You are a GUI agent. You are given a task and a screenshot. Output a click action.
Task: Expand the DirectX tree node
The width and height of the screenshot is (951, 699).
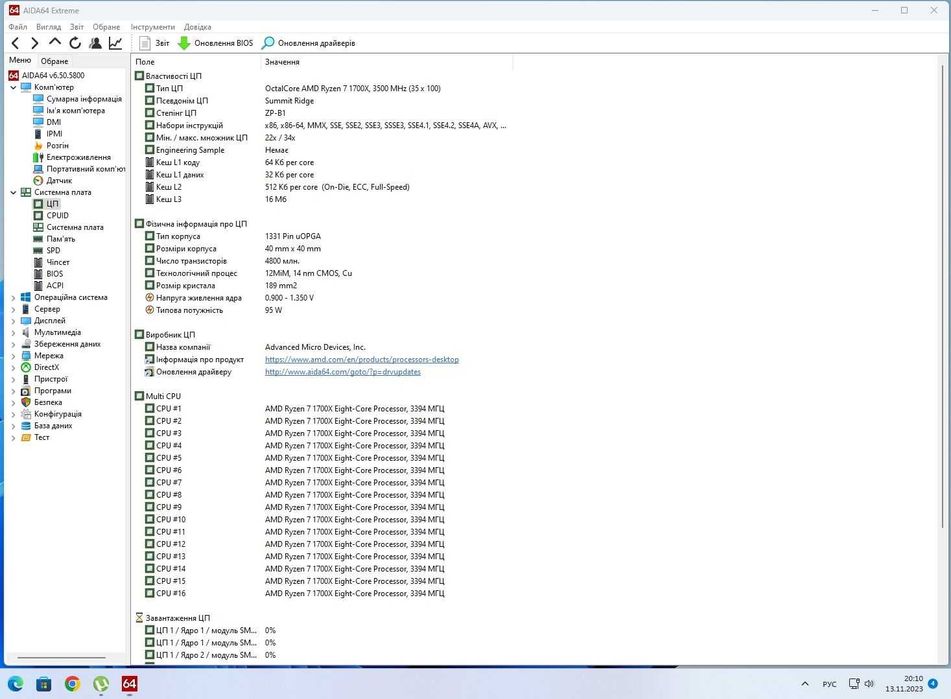pos(13,367)
